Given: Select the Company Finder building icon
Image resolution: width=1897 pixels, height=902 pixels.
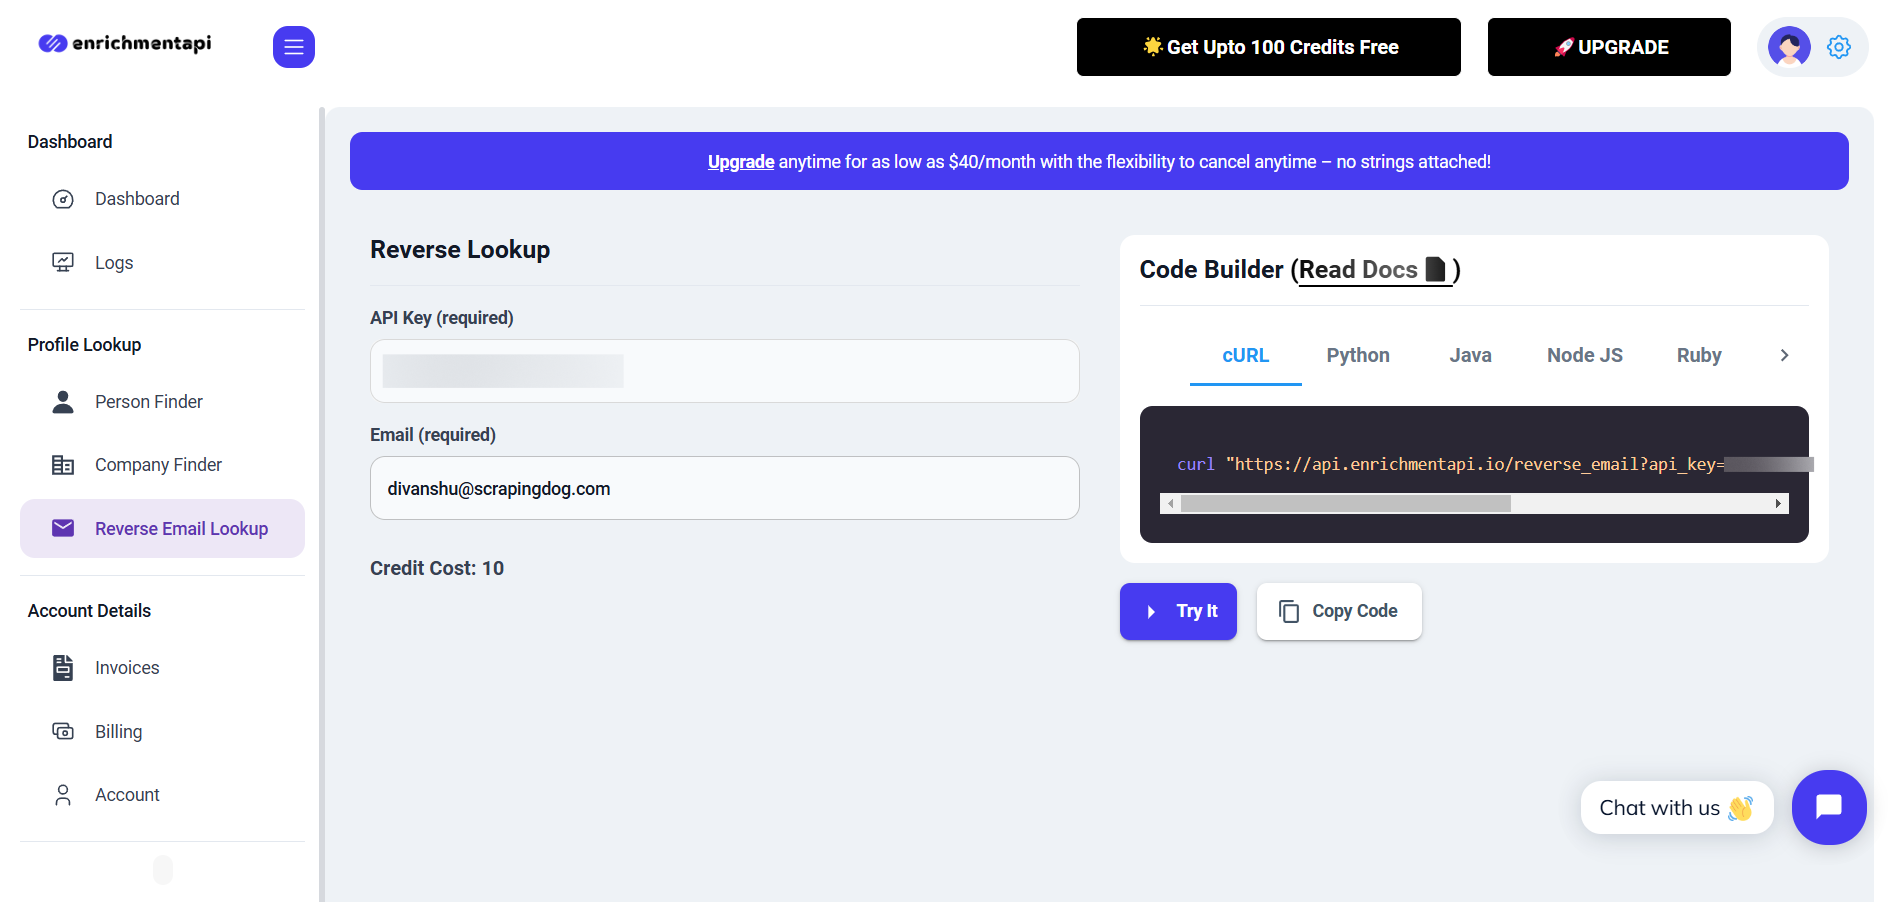Looking at the screenshot, I should (63, 464).
